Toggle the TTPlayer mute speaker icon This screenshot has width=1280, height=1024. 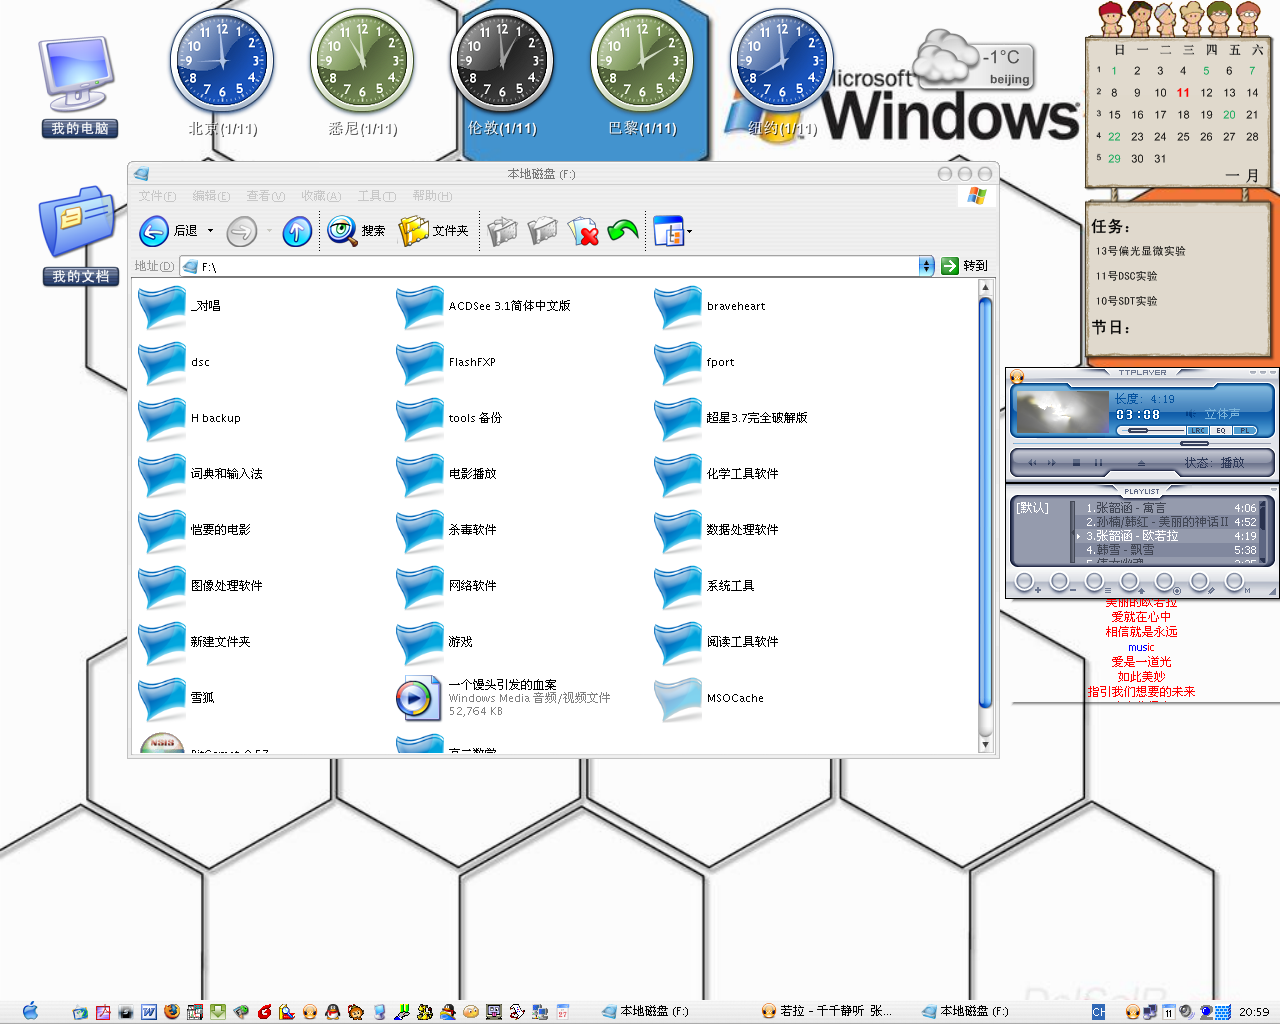coord(1190,414)
